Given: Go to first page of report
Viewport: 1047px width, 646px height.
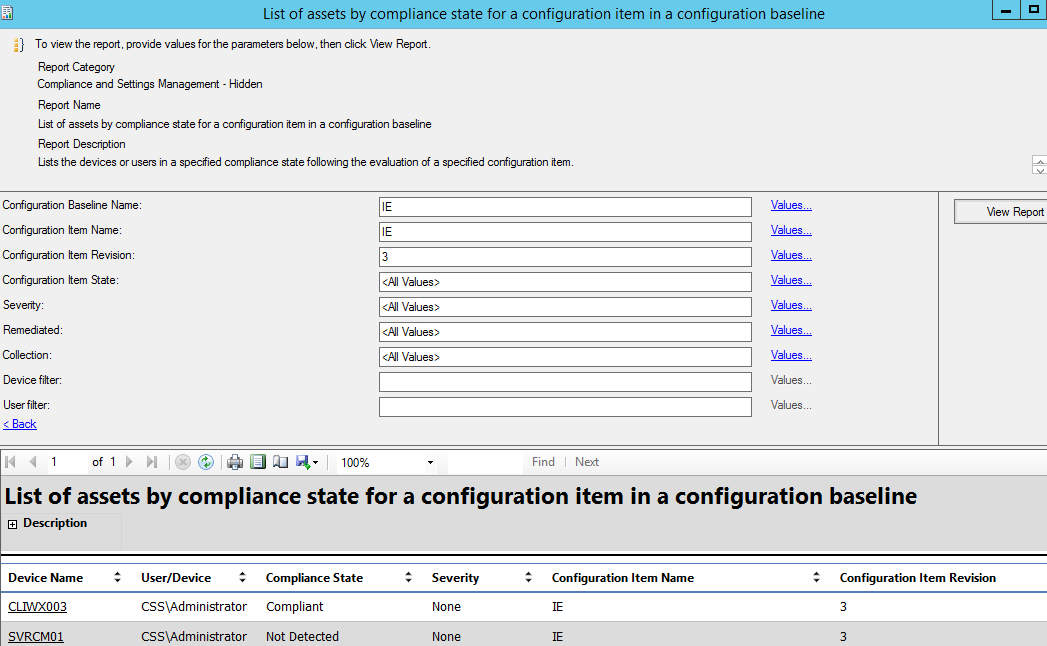Looking at the screenshot, I should (11, 462).
